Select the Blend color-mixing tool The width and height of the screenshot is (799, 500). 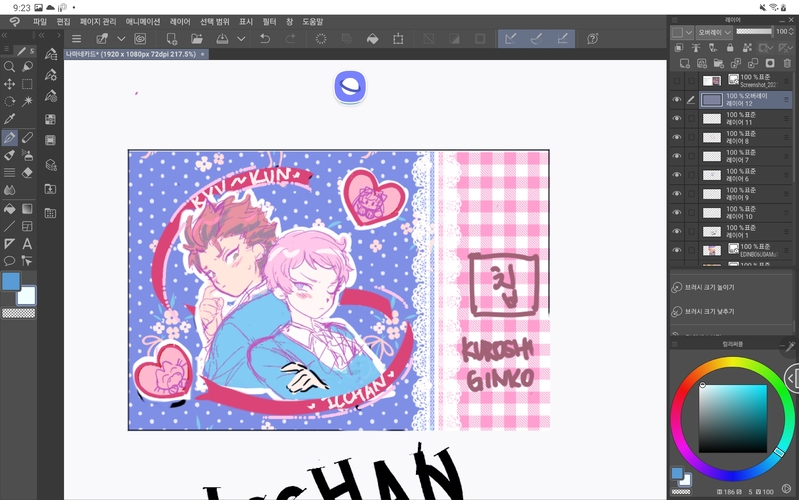[x=9, y=190]
